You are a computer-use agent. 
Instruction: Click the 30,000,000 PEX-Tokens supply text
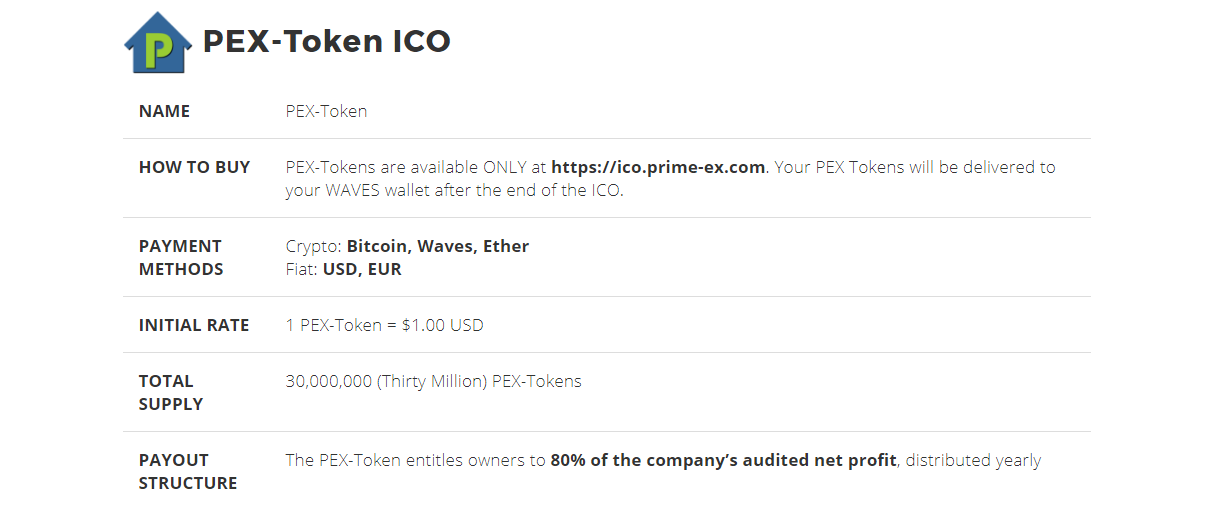click(433, 381)
